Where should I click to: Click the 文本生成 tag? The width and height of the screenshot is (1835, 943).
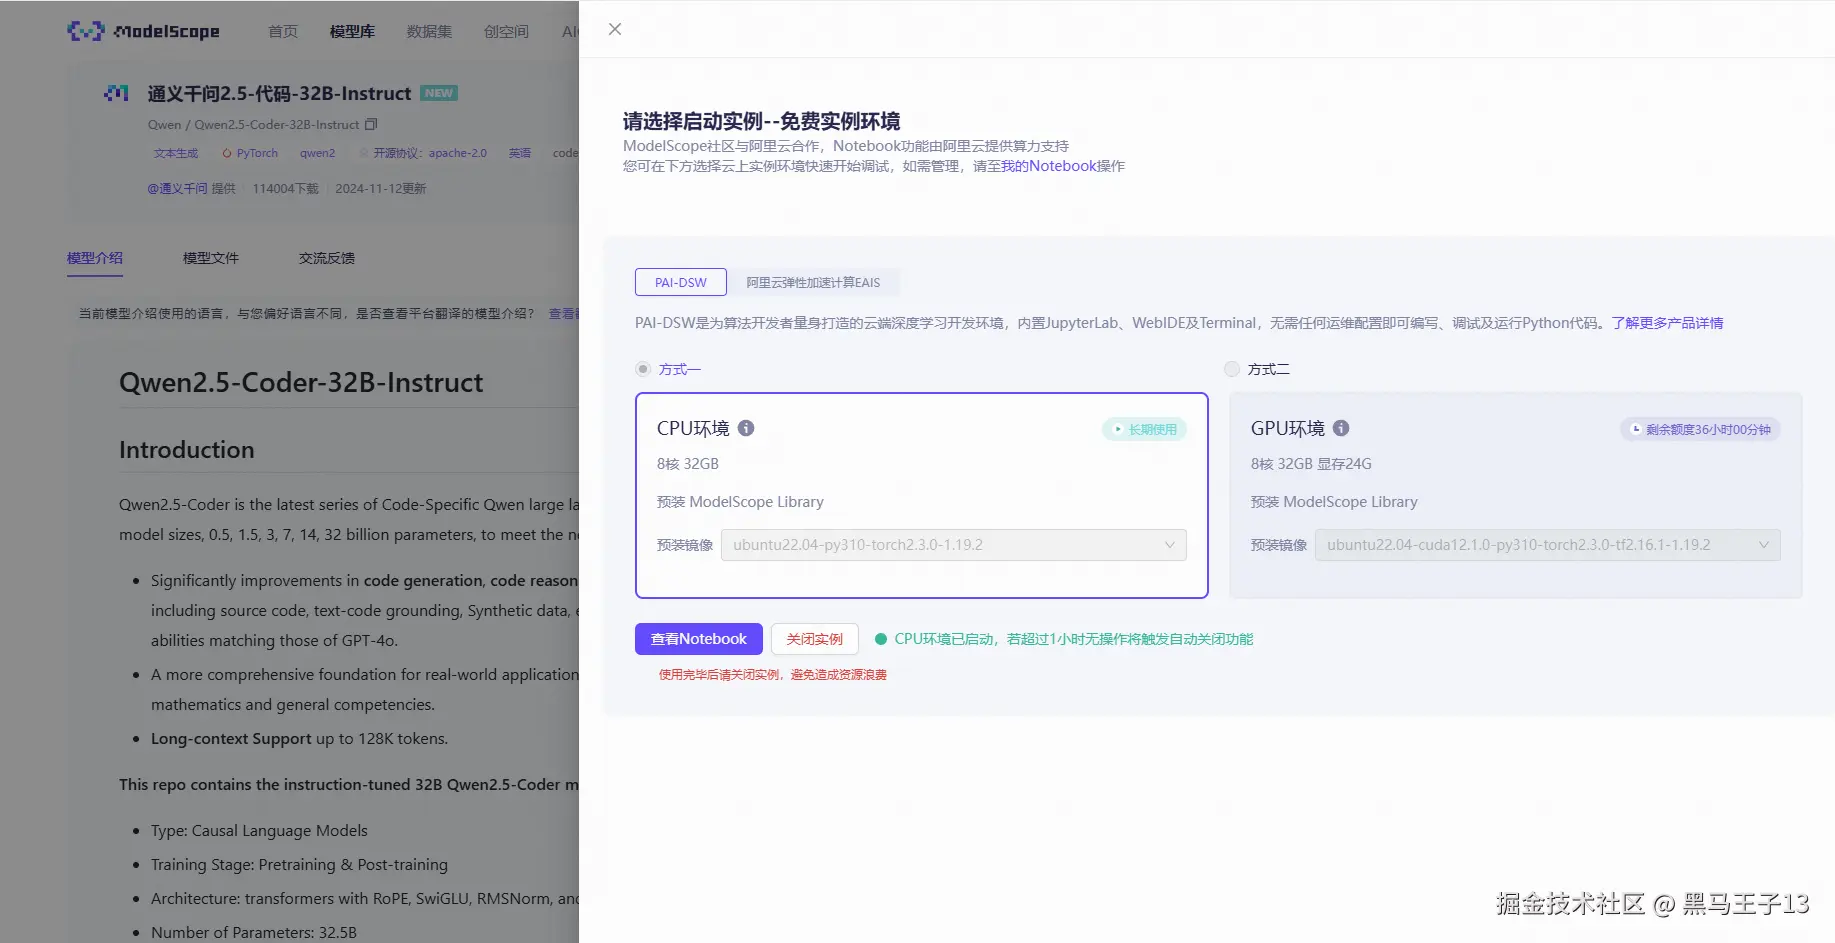(x=176, y=153)
